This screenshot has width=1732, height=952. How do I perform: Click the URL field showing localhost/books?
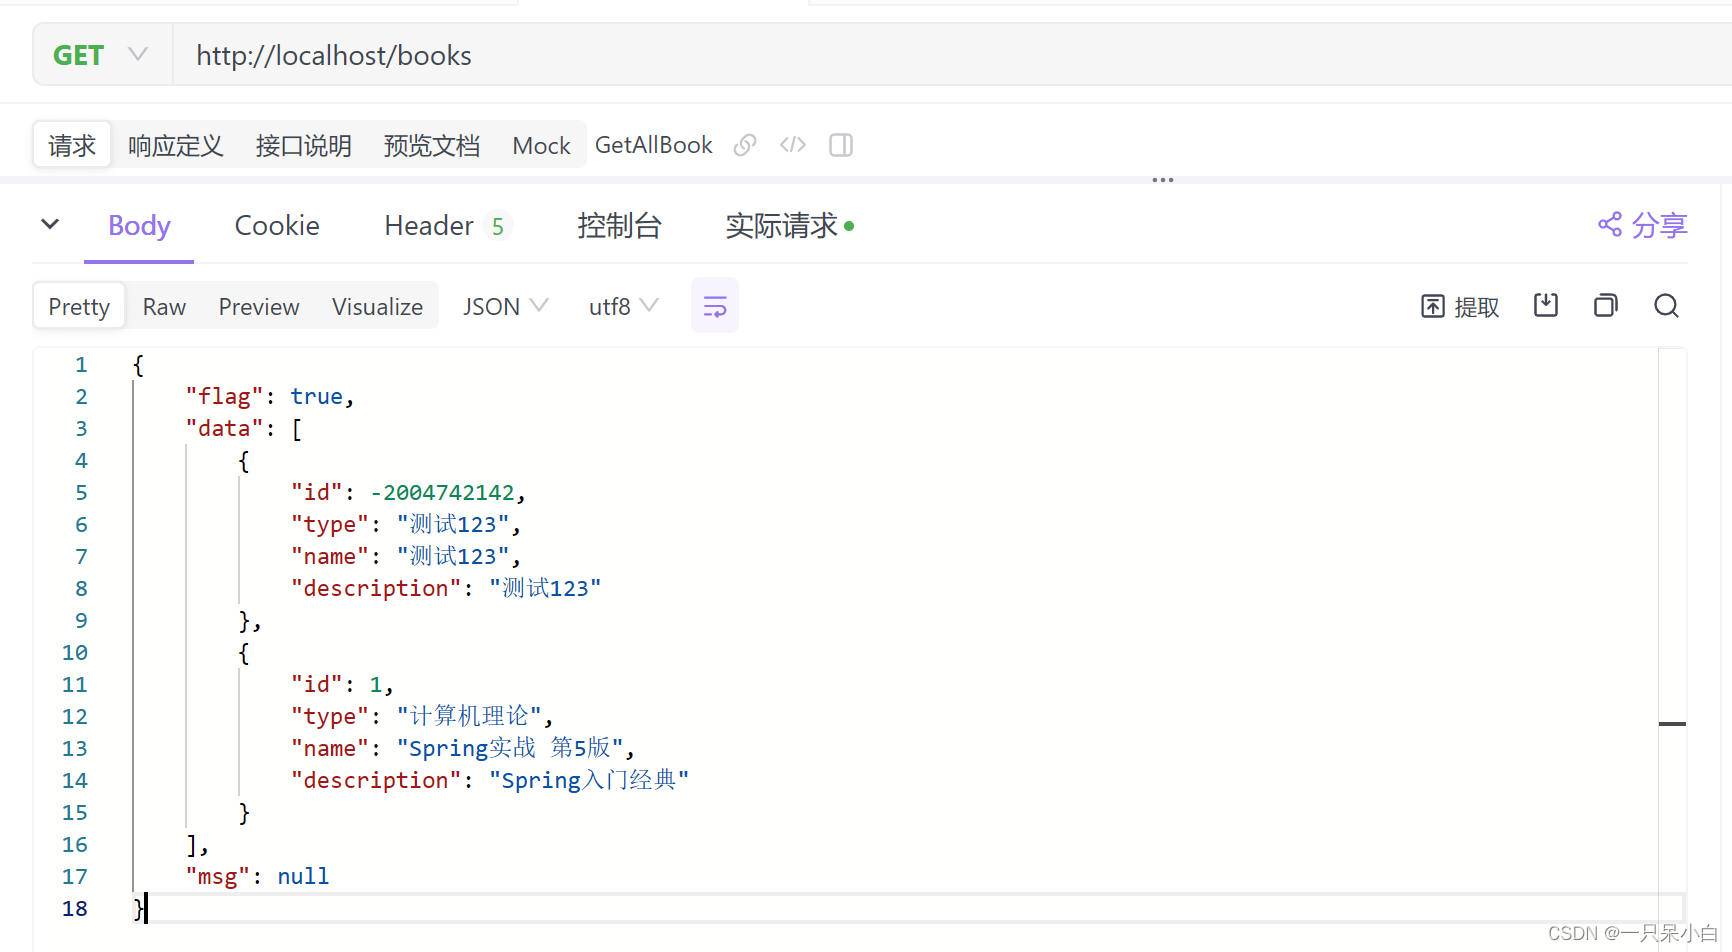pos(333,55)
